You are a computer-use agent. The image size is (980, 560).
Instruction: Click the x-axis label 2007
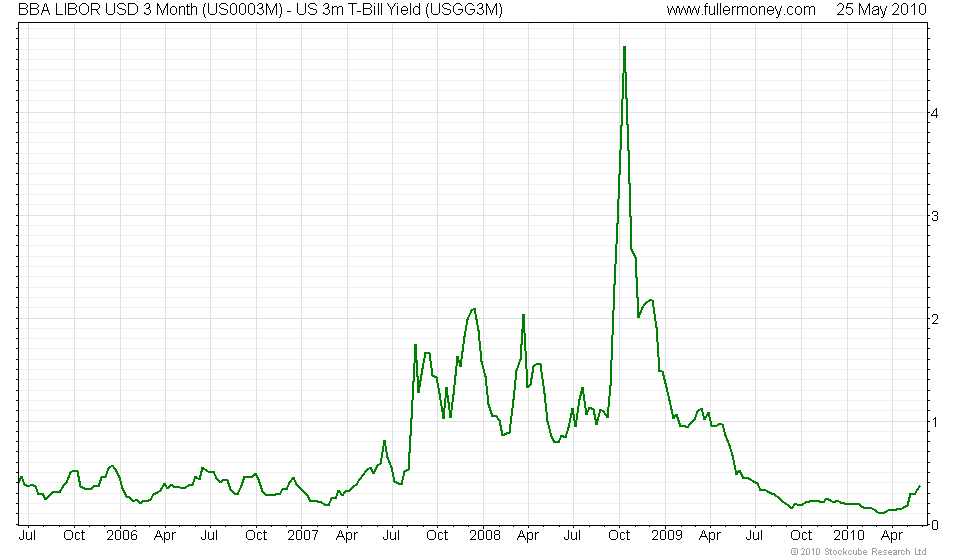tap(302, 536)
